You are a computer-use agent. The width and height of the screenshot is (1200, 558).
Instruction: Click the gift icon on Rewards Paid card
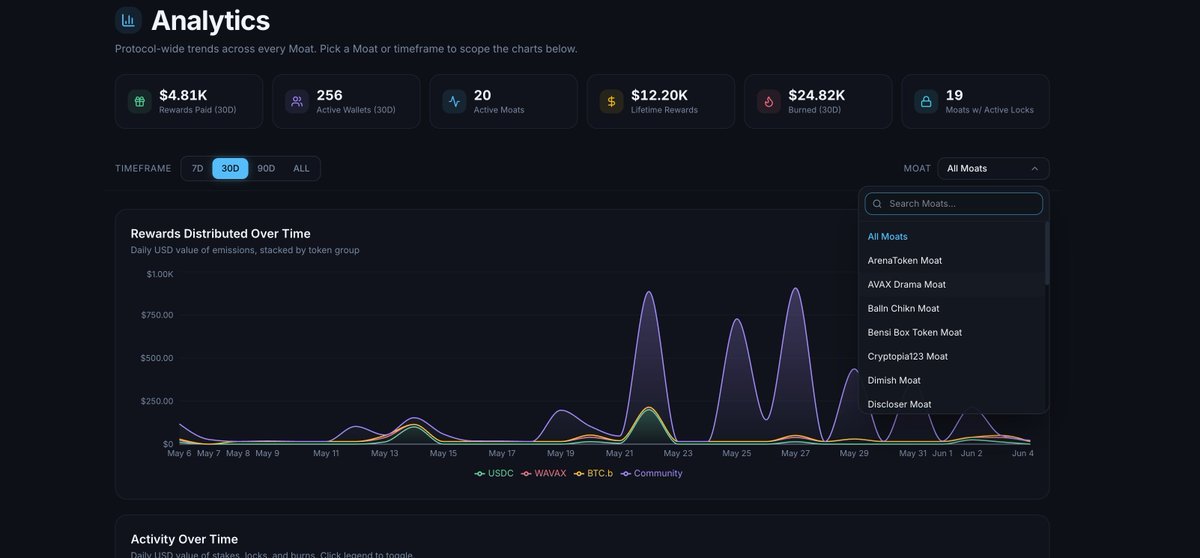point(139,101)
